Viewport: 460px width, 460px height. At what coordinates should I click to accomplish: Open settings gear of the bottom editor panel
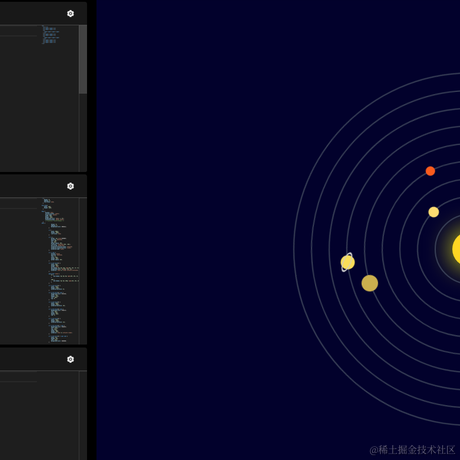pos(70,359)
